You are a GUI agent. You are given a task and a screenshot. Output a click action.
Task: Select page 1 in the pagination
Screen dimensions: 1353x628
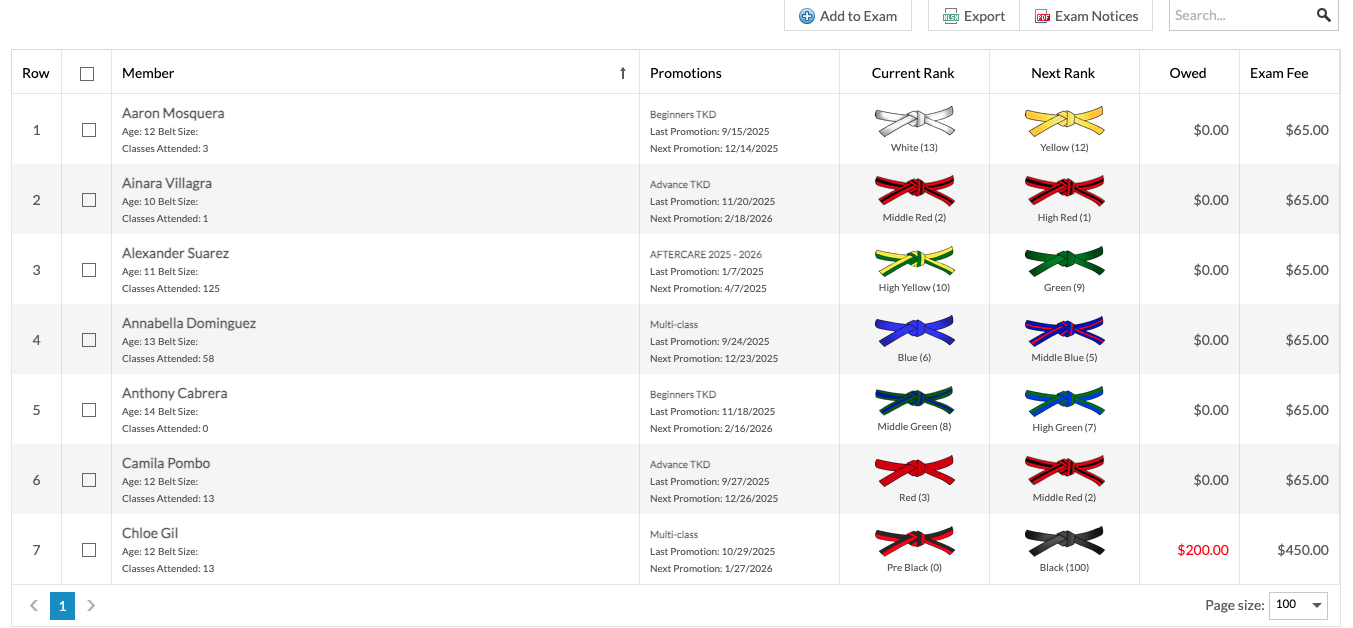click(x=62, y=605)
